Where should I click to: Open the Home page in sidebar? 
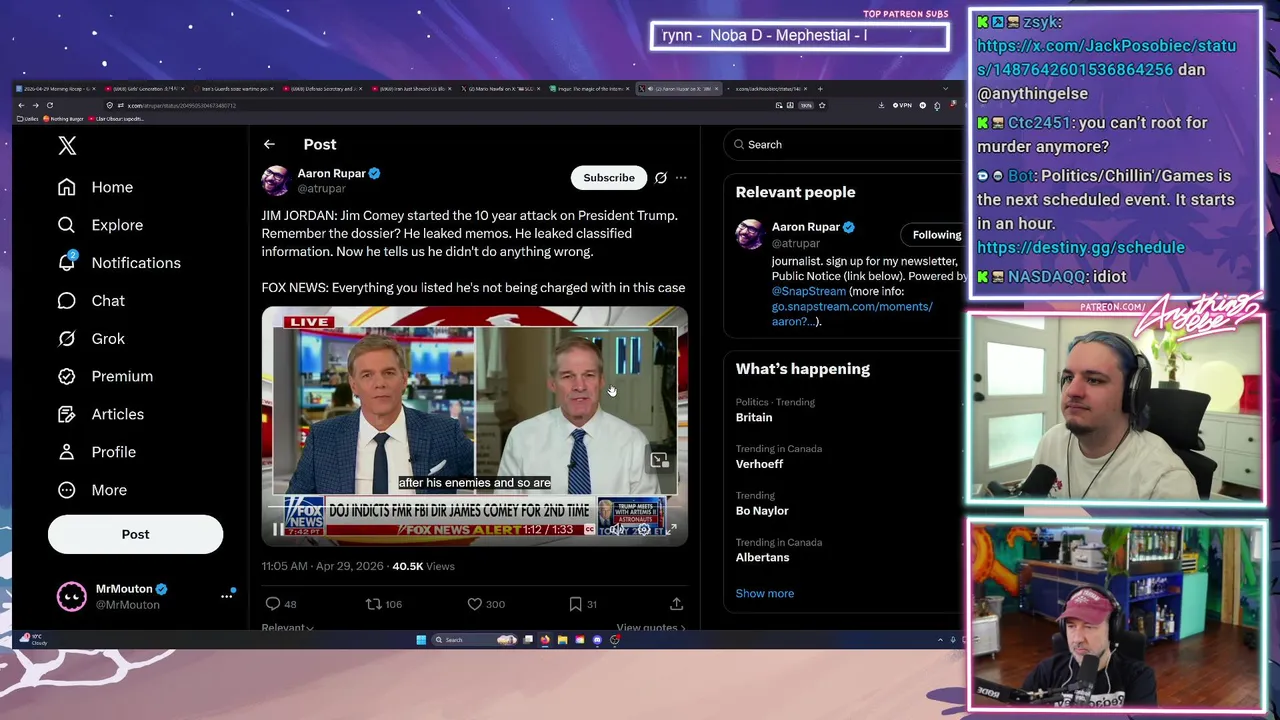coord(95,187)
